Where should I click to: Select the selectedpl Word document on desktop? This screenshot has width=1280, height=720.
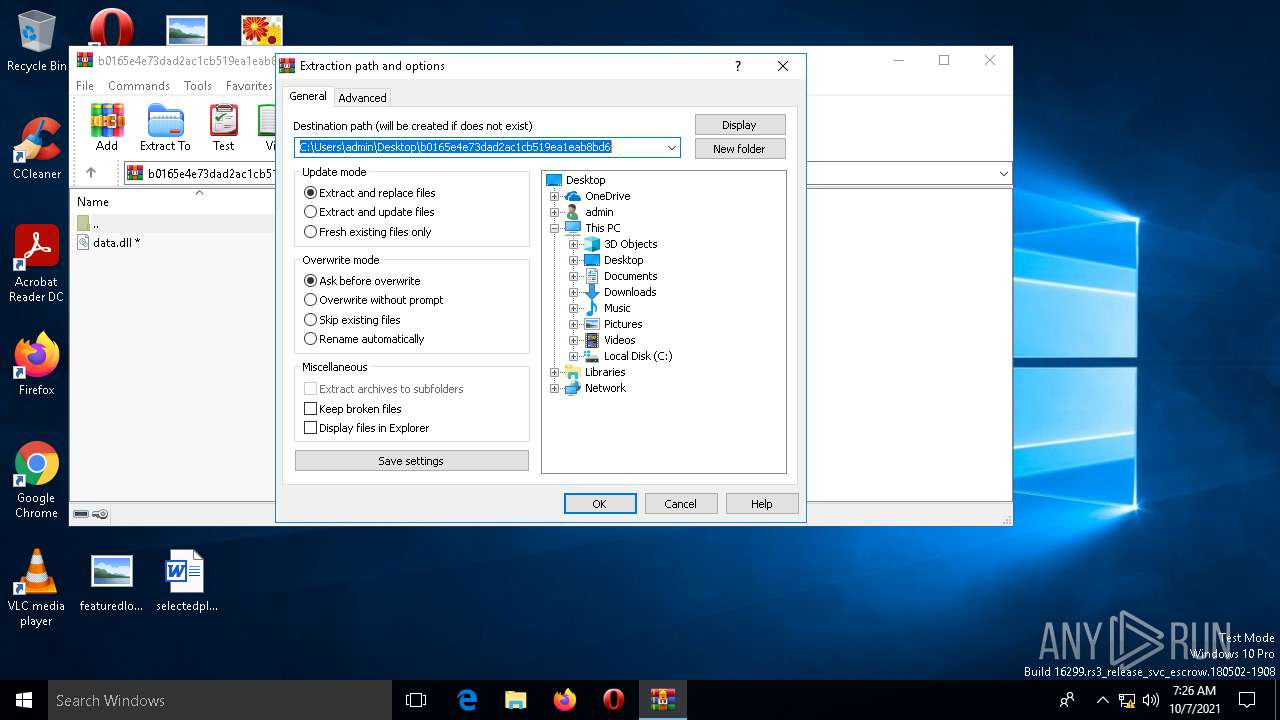(187, 582)
